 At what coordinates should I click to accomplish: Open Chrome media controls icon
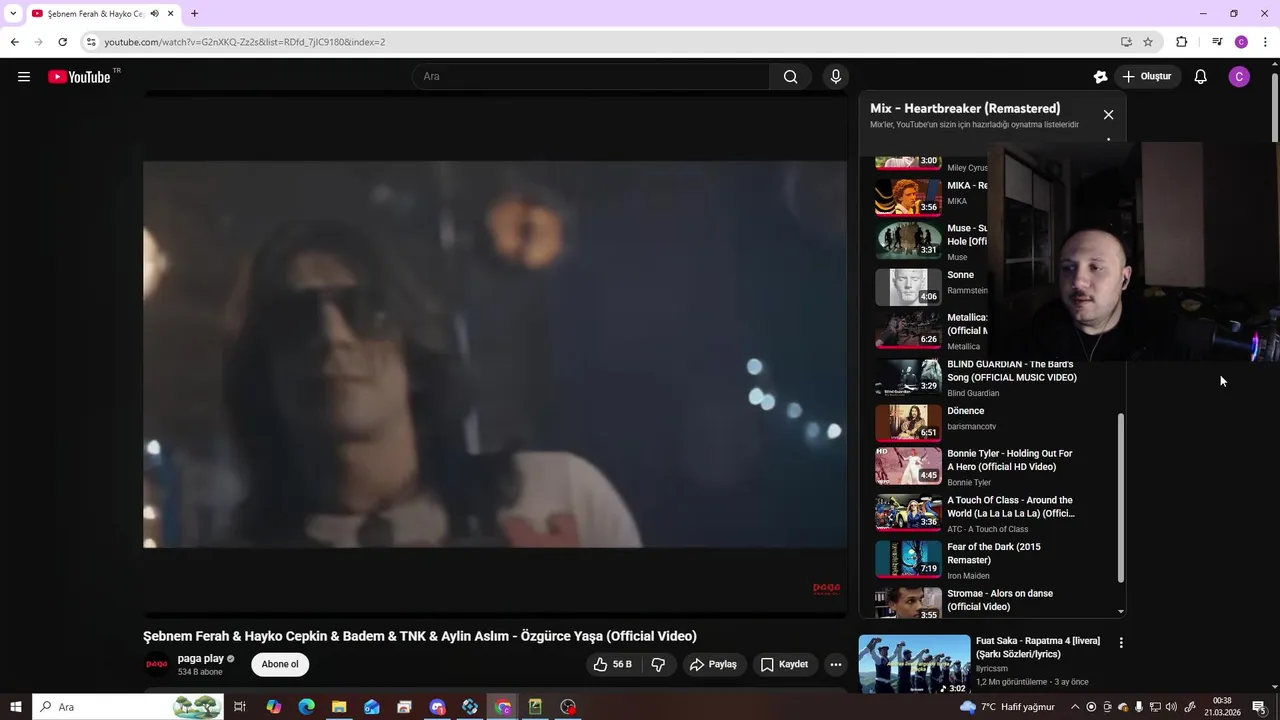[x=1217, y=42]
